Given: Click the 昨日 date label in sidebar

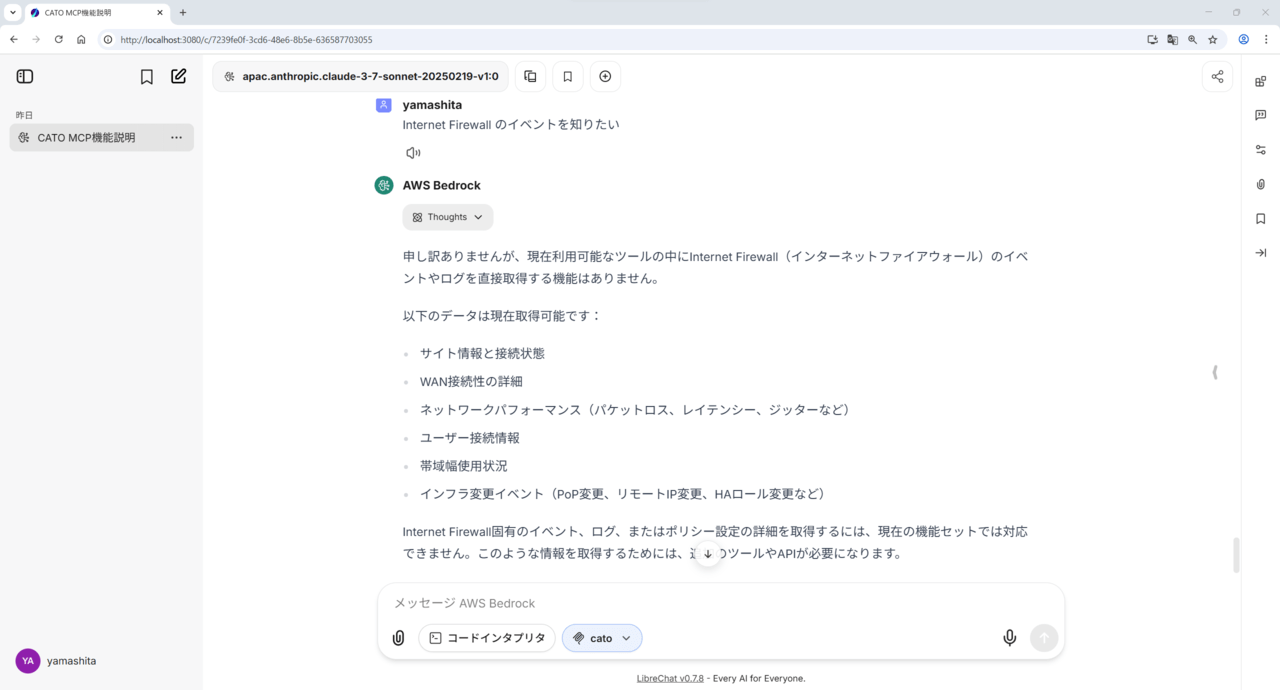Looking at the screenshot, I should (x=25, y=115).
